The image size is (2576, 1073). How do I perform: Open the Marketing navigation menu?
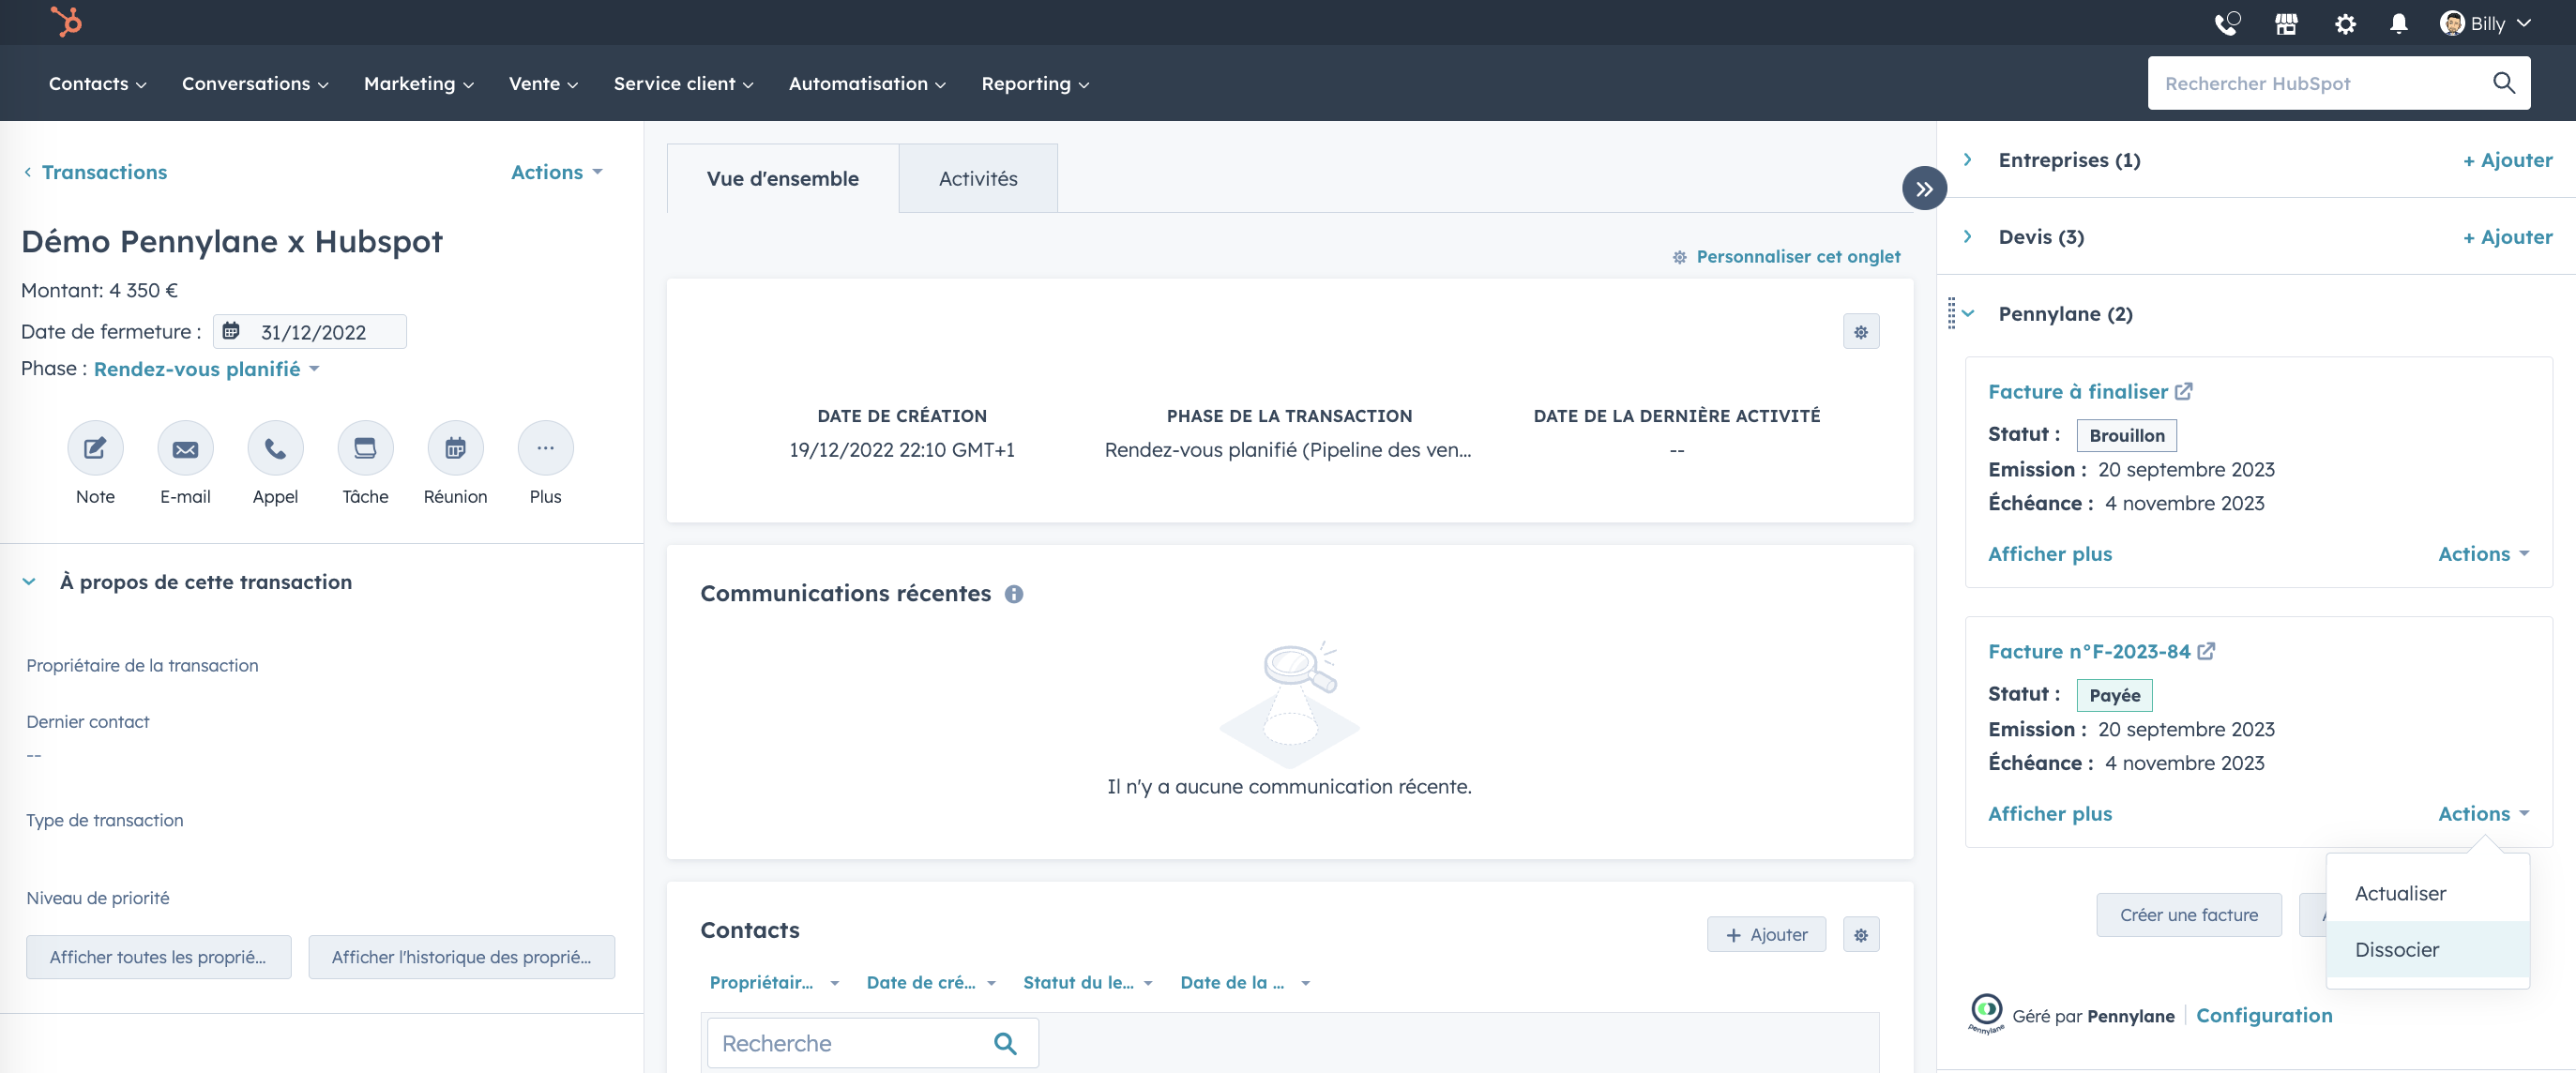click(x=419, y=83)
